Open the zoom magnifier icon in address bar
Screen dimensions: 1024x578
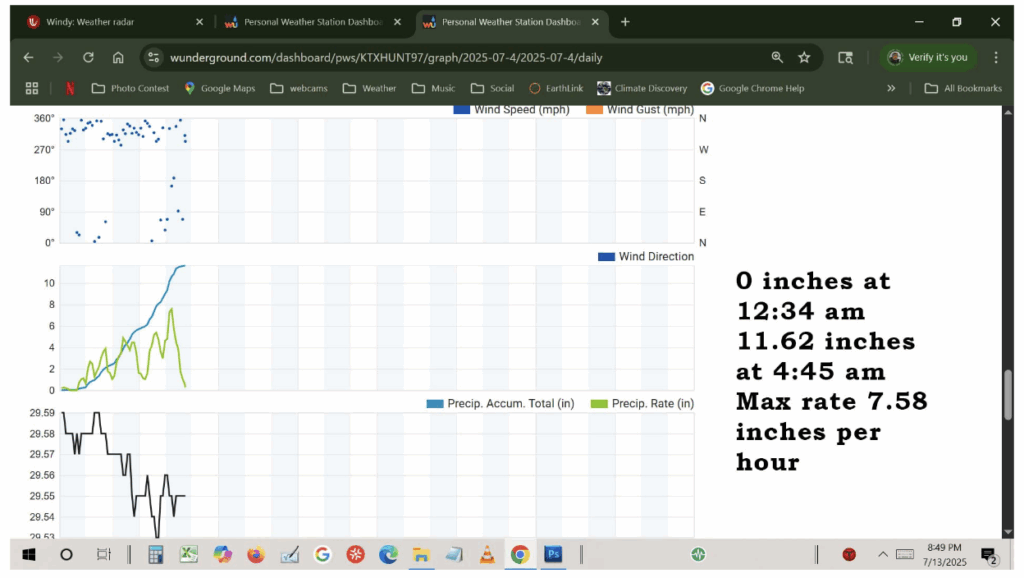click(777, 58)
